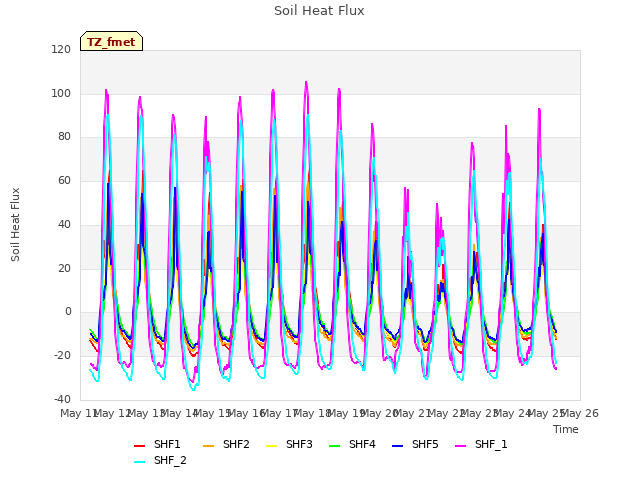Screen dimensions: 640x480
Task: Click the May 11 x-axis tick label
Action: point(80,413)
